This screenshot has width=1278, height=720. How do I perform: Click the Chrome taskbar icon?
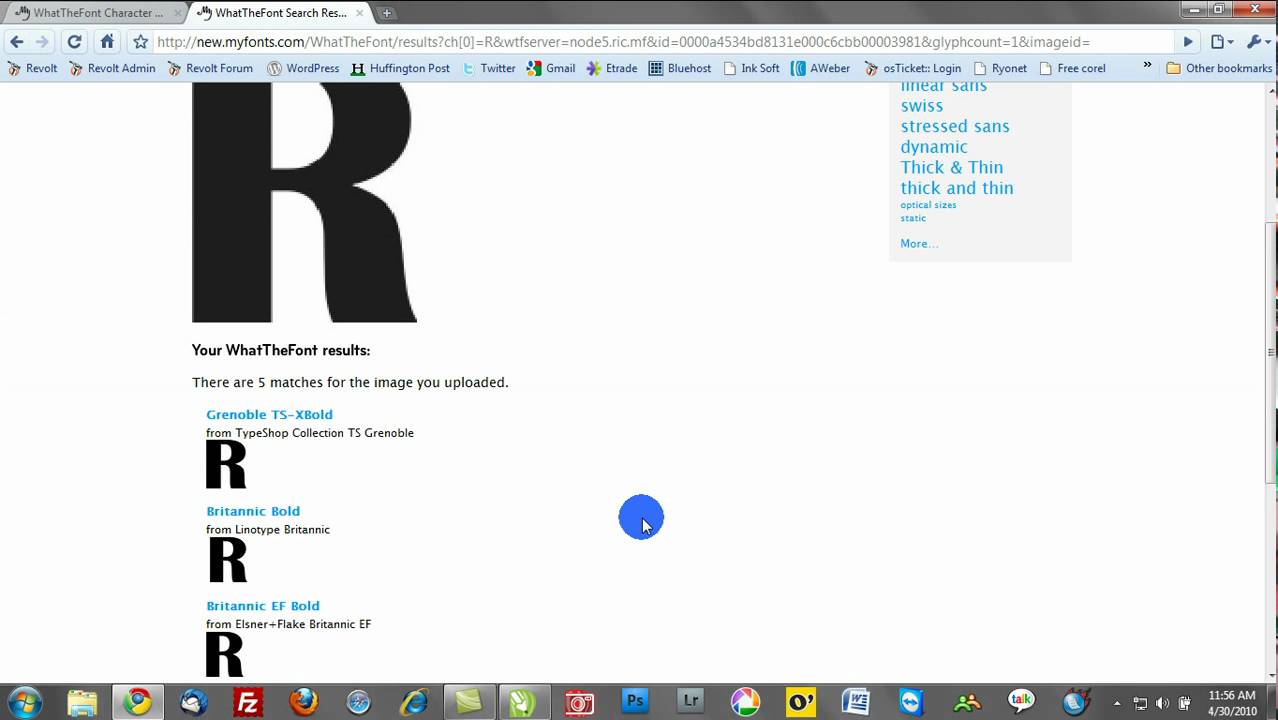coord(137,702)
